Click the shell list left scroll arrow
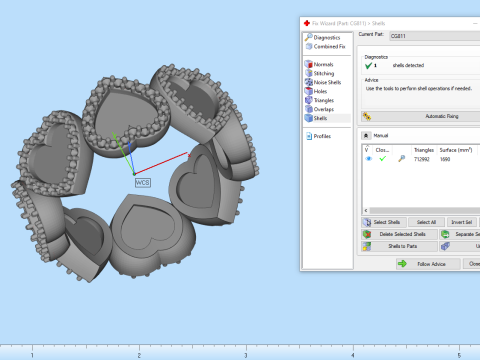Screen dimensions: 480x360 (x=366, y=211)
